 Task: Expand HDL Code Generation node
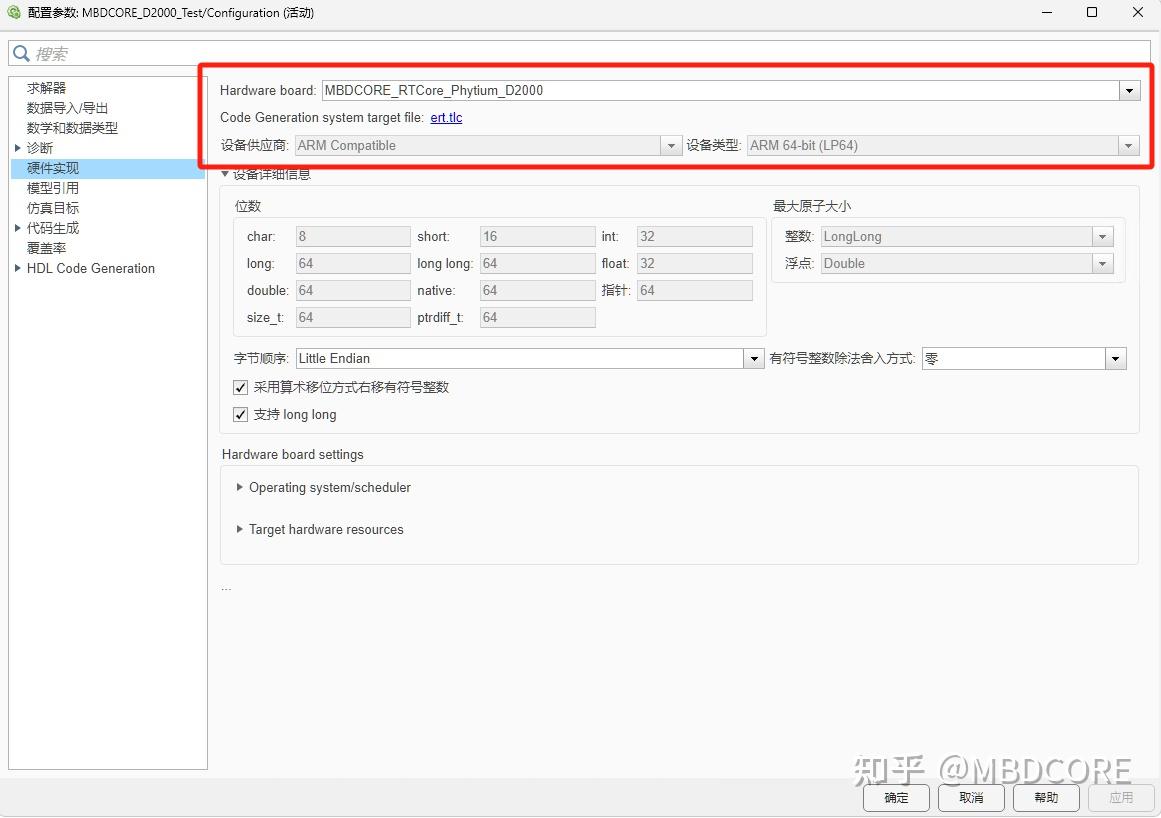(x=17, y=268)
